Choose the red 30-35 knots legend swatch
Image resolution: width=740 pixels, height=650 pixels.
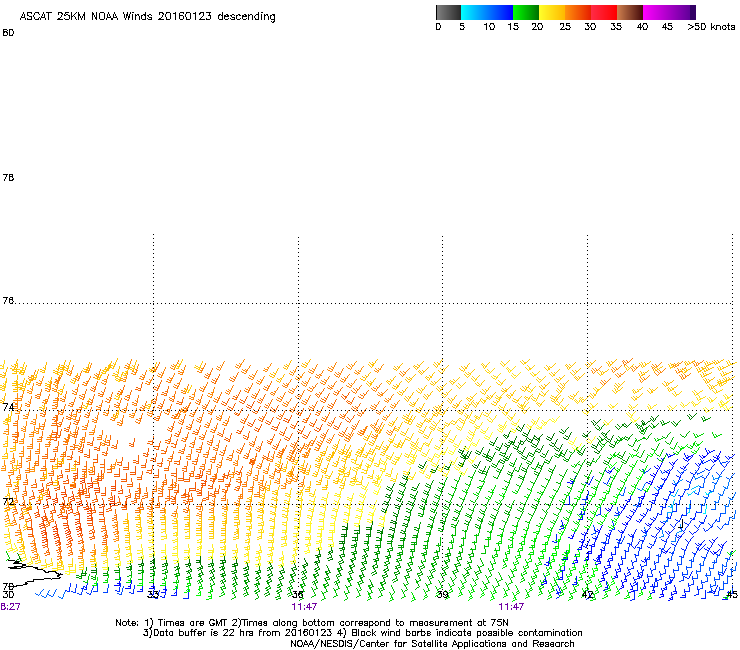(604, 12)
